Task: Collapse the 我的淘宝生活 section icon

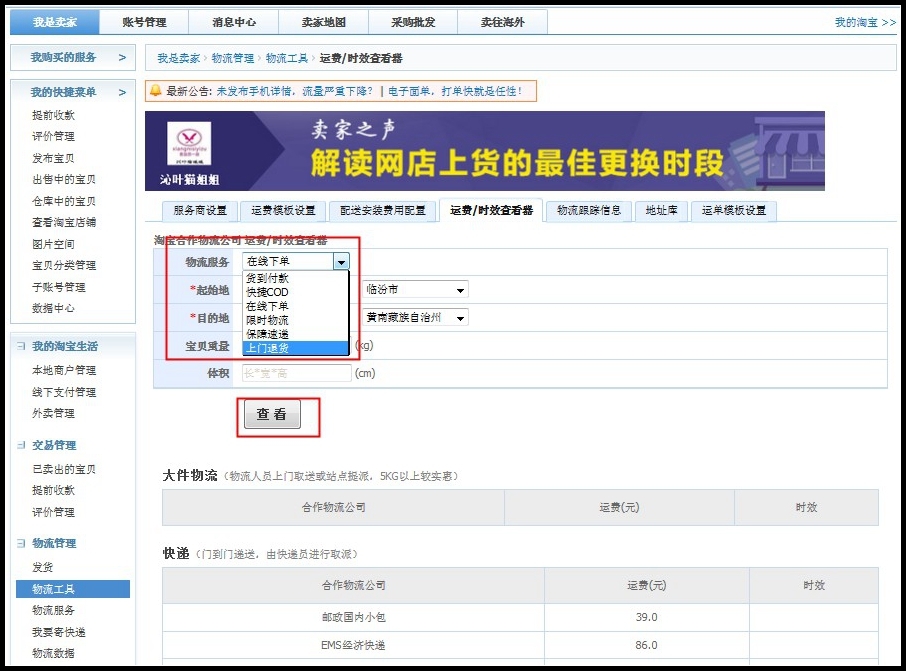Action: tap(21, 346)
